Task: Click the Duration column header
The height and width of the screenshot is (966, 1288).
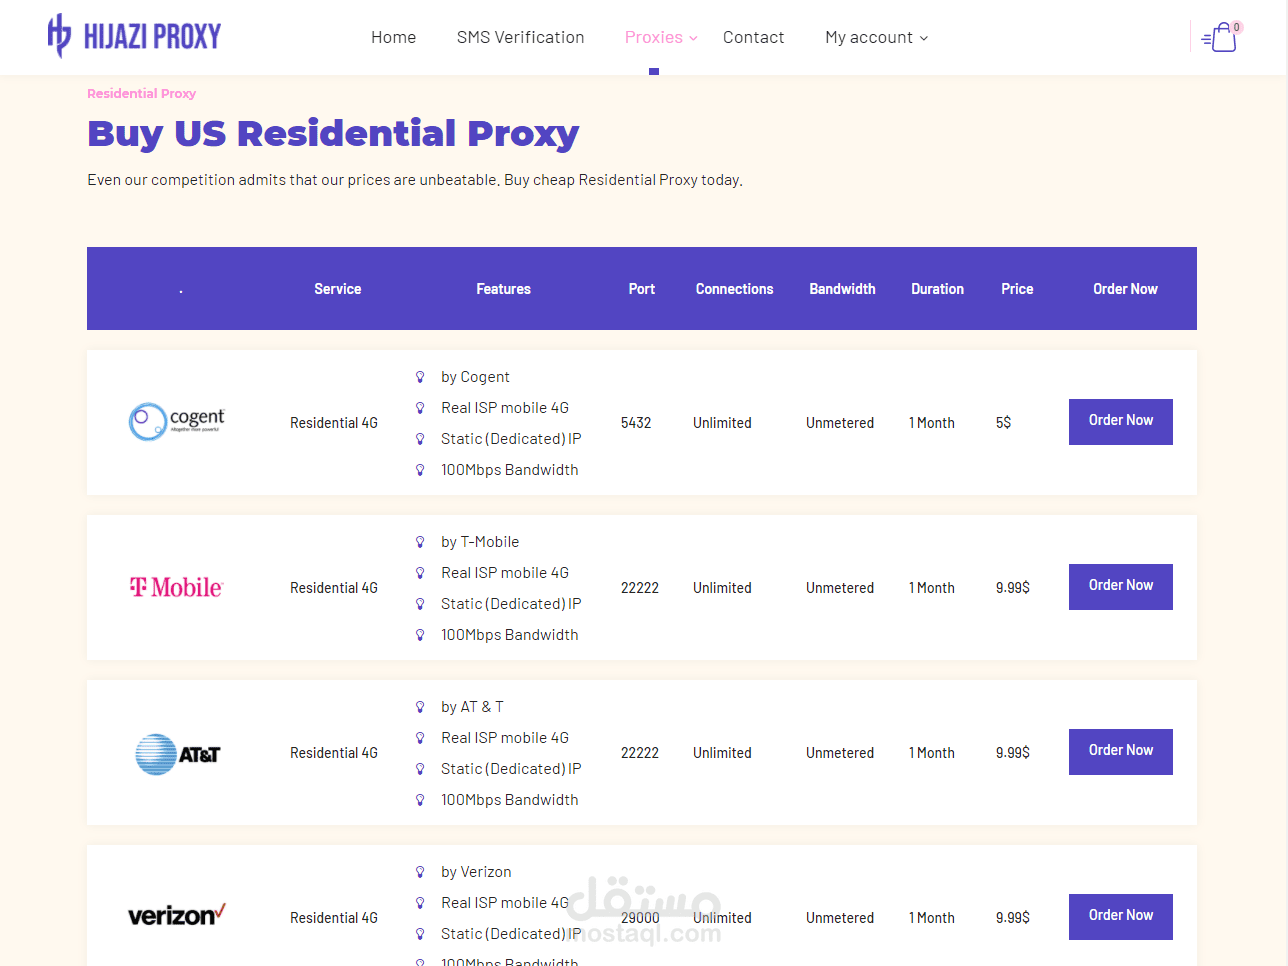Action: coord(937,289)
